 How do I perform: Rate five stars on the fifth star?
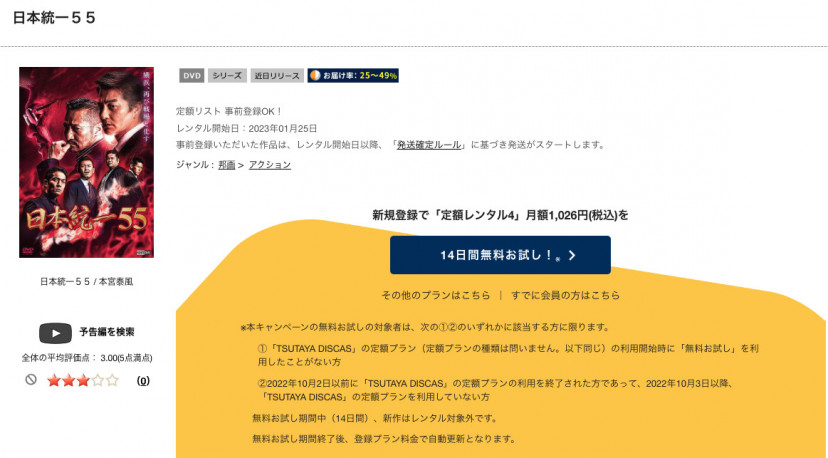pyautogui.click(x=112, y=380)
